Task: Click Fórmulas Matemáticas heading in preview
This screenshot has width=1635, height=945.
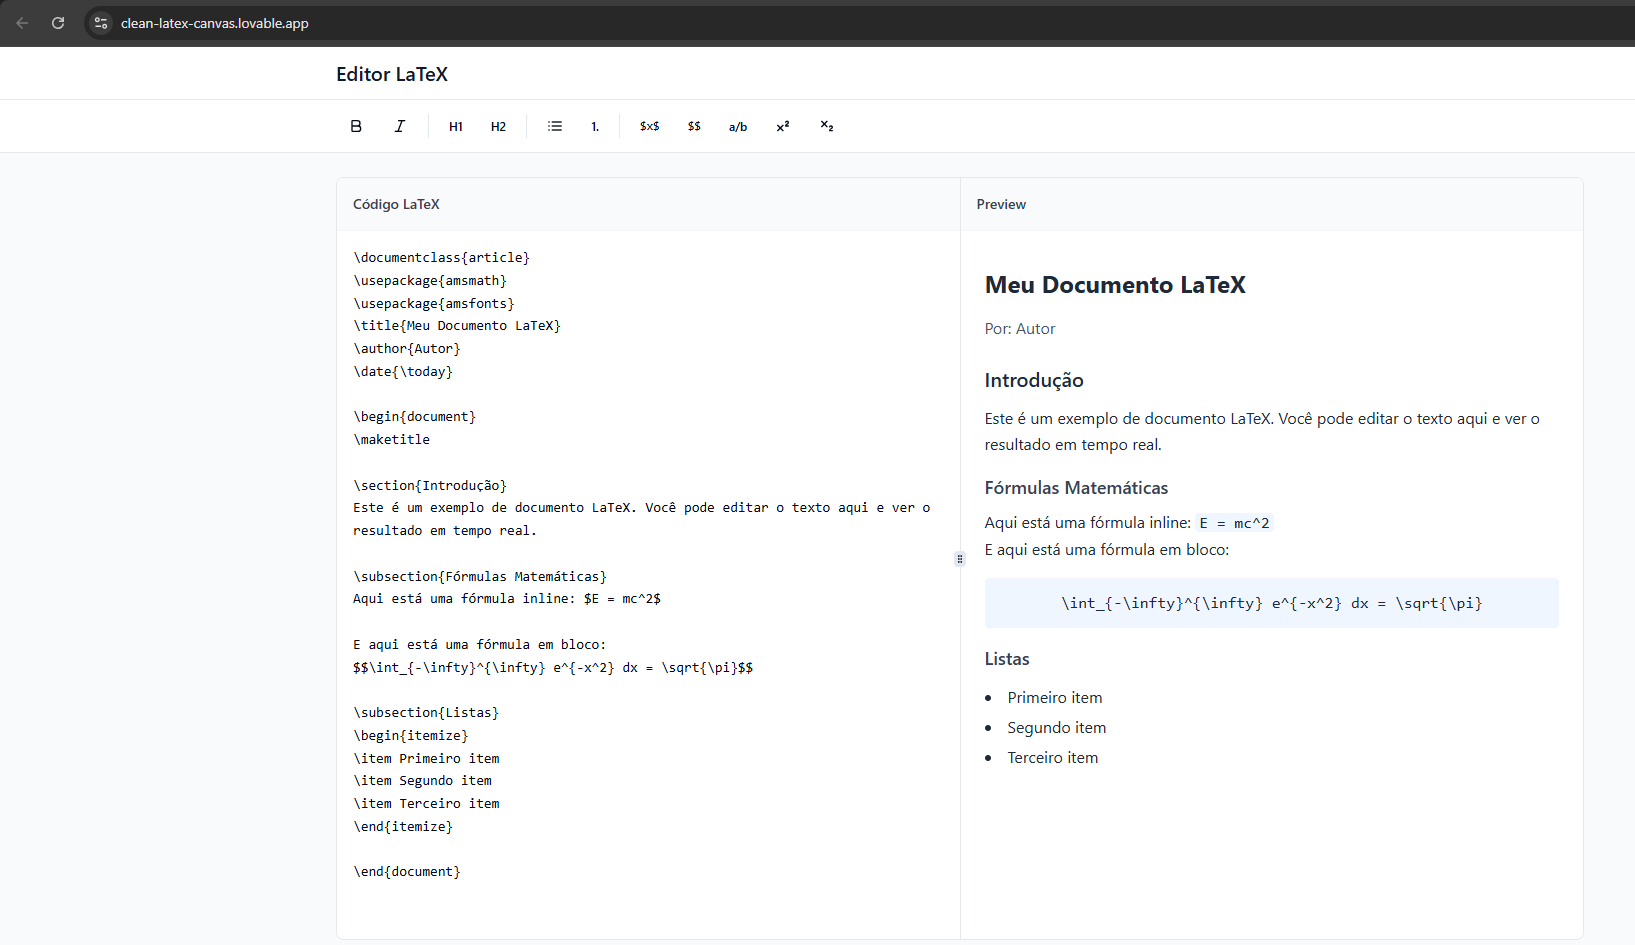Action: 1076,488
